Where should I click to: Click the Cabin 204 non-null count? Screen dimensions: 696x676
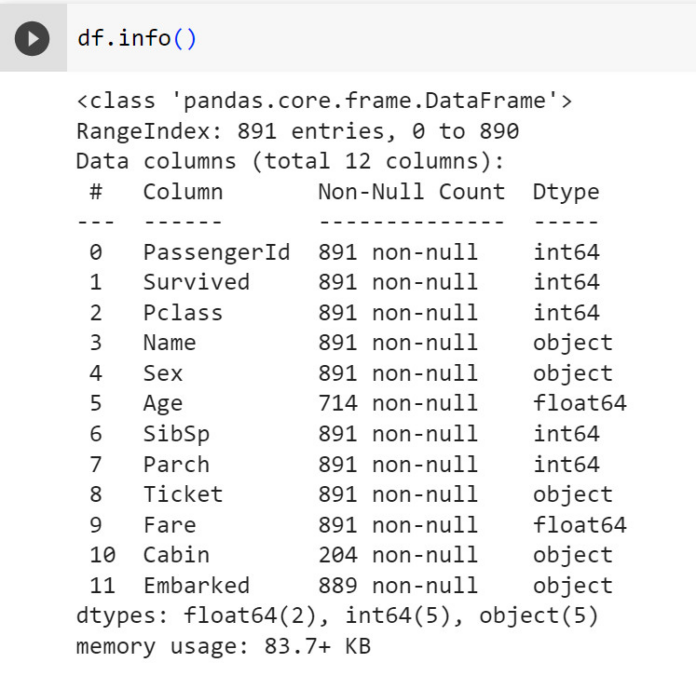point(398,555)
